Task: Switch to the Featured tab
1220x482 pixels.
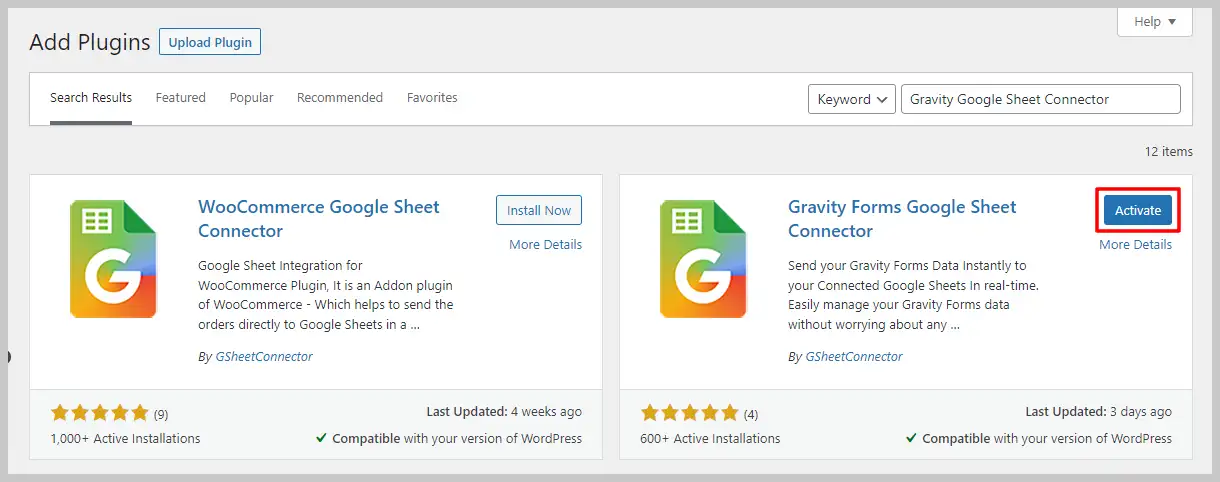Action: 180,98
